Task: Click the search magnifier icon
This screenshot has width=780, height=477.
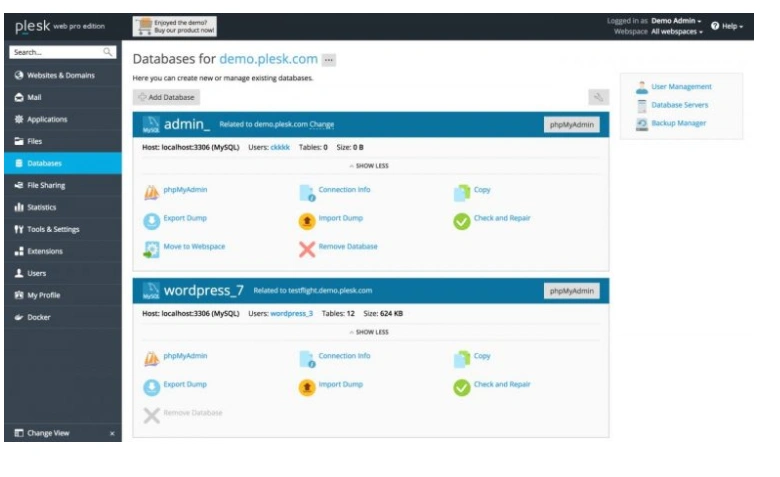Action: [107, 52]
